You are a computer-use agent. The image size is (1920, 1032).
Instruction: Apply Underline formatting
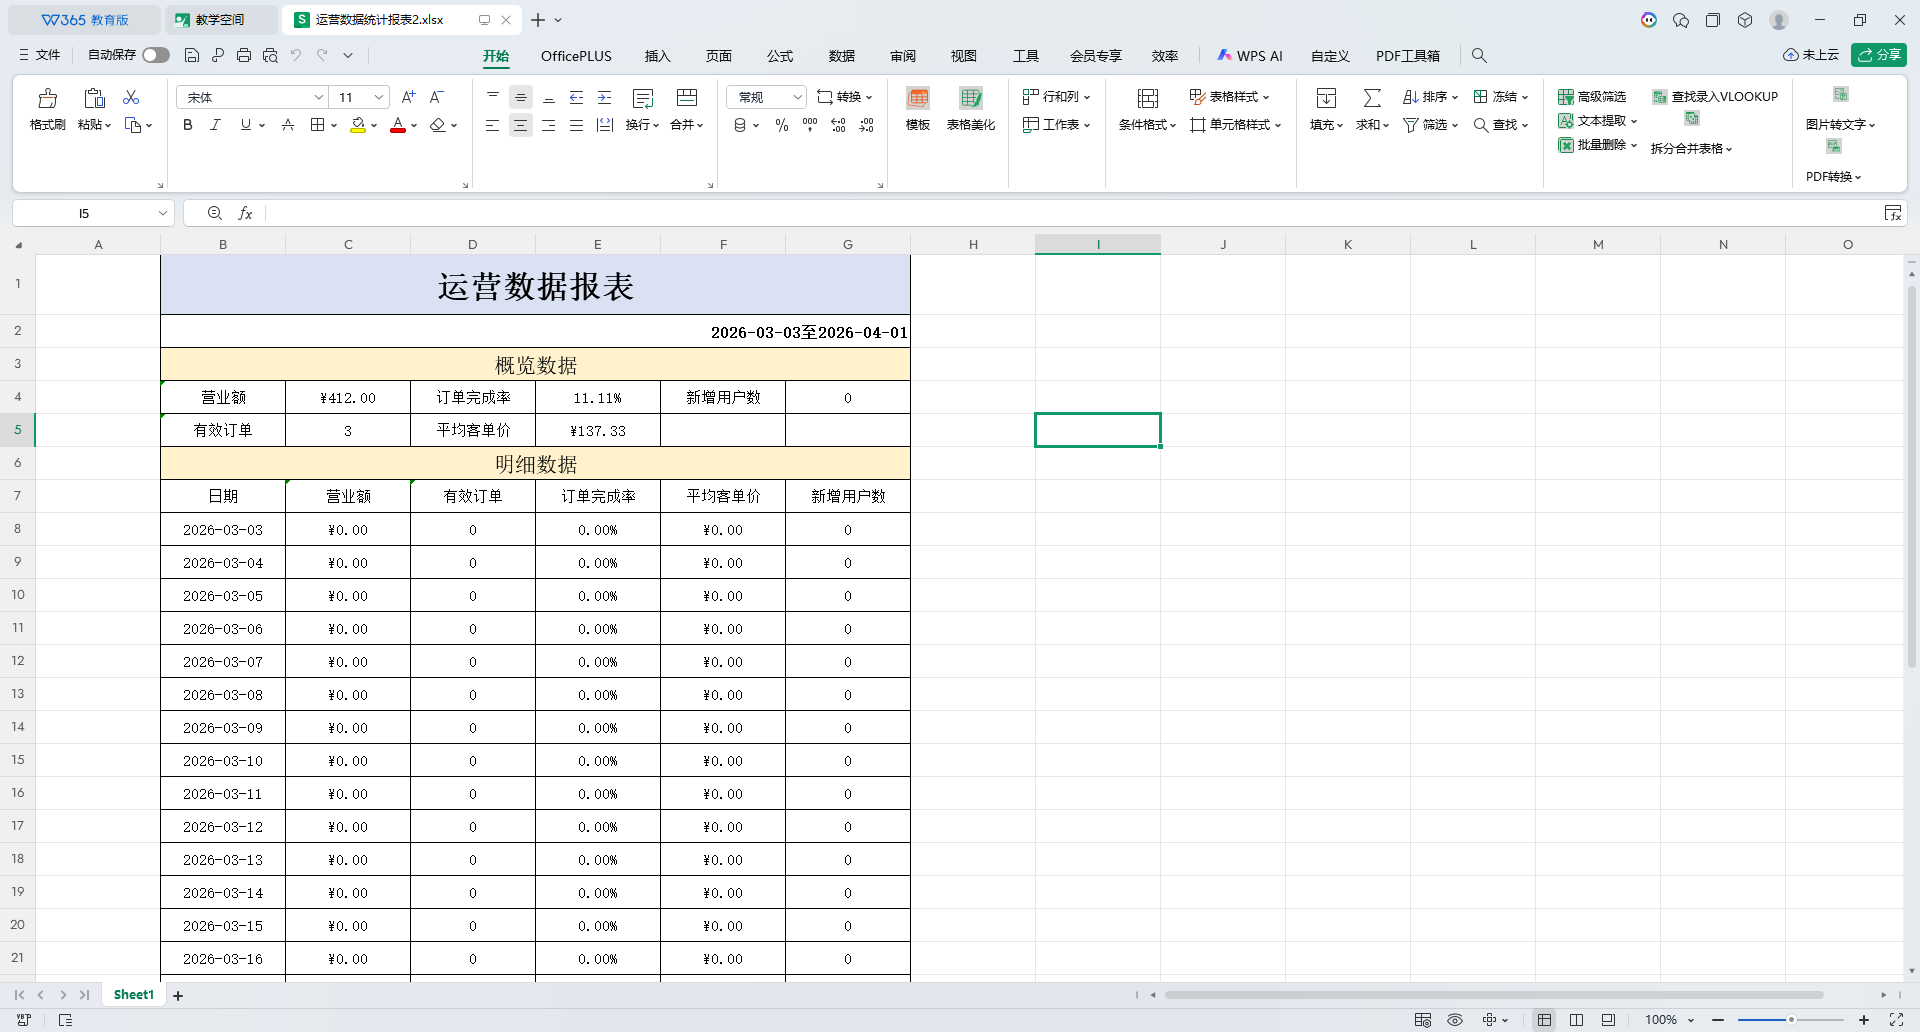pos(245,125)
